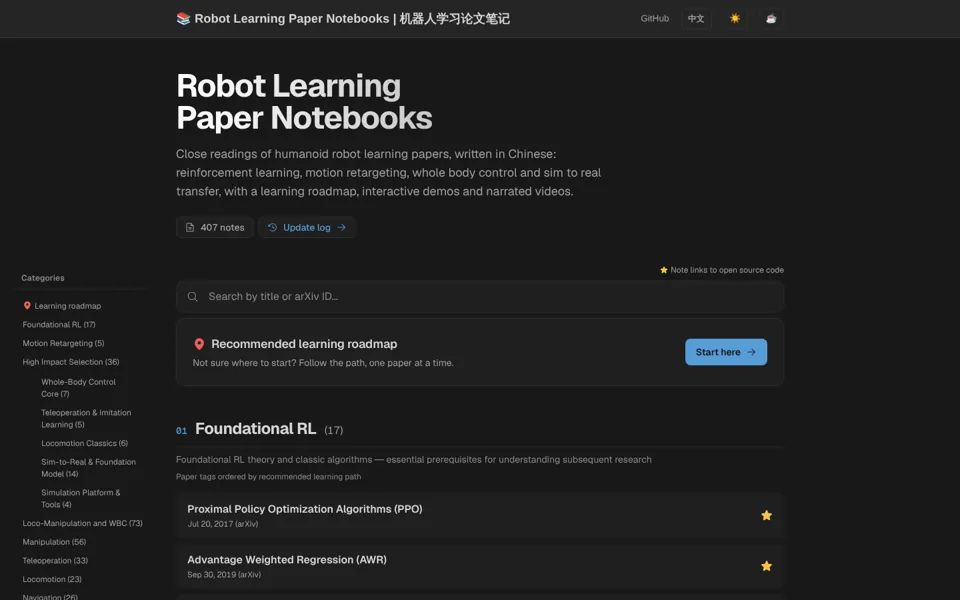Click the document icon beside 407 notes
This screenshot has width=960, height=600.
click(x=190, y=227)
